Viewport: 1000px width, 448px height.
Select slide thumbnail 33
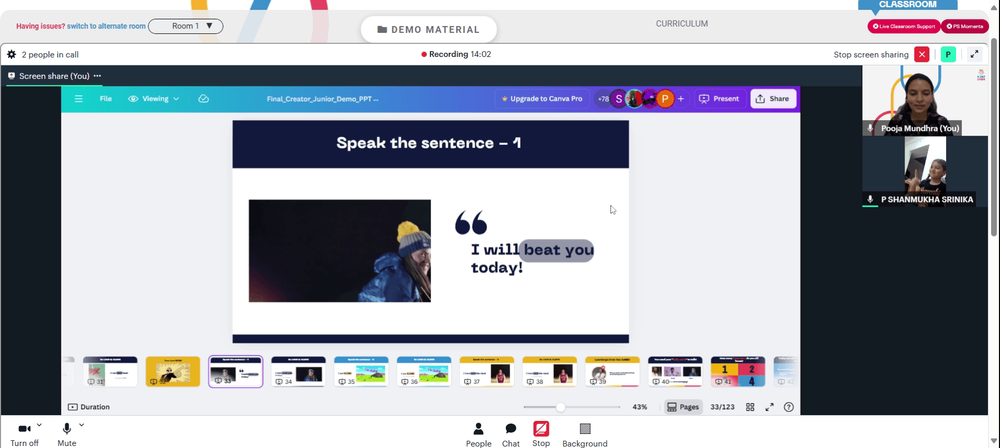click(236, 371)
